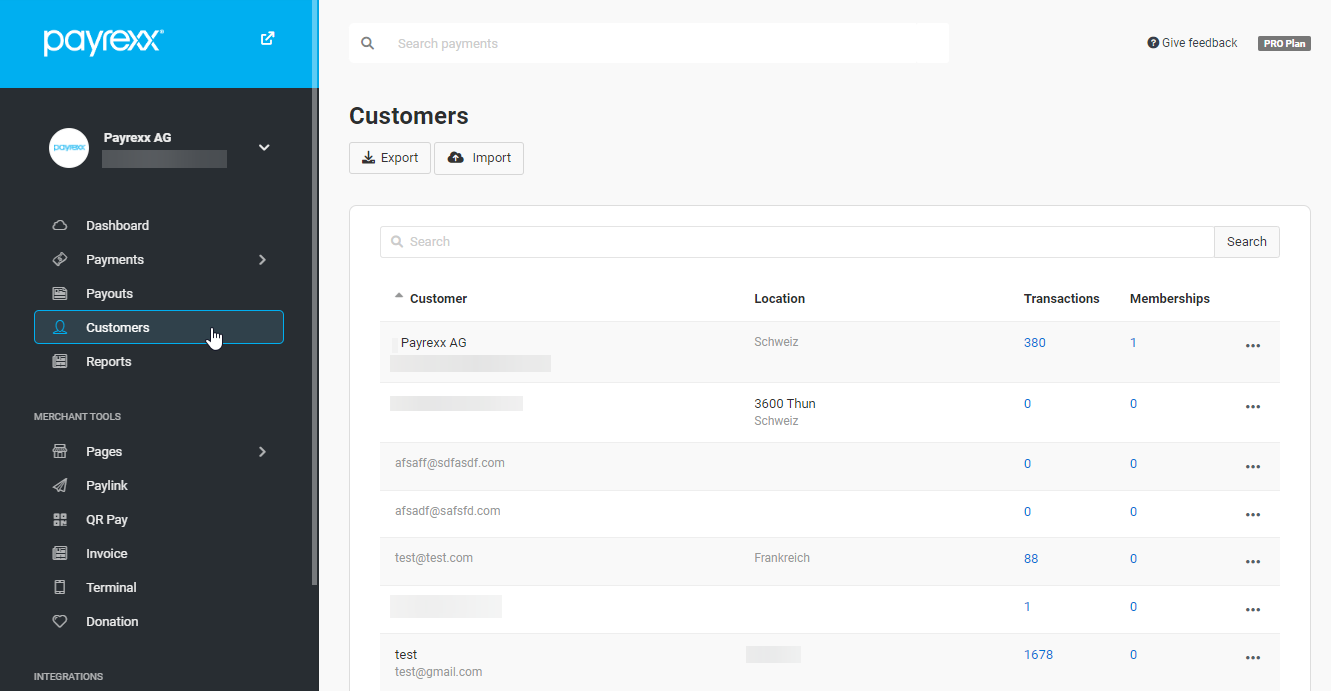The width and height of the screenshot is (1331, 691).
Task: Click the Terminal device icon
Action: (x=60, y=588)
